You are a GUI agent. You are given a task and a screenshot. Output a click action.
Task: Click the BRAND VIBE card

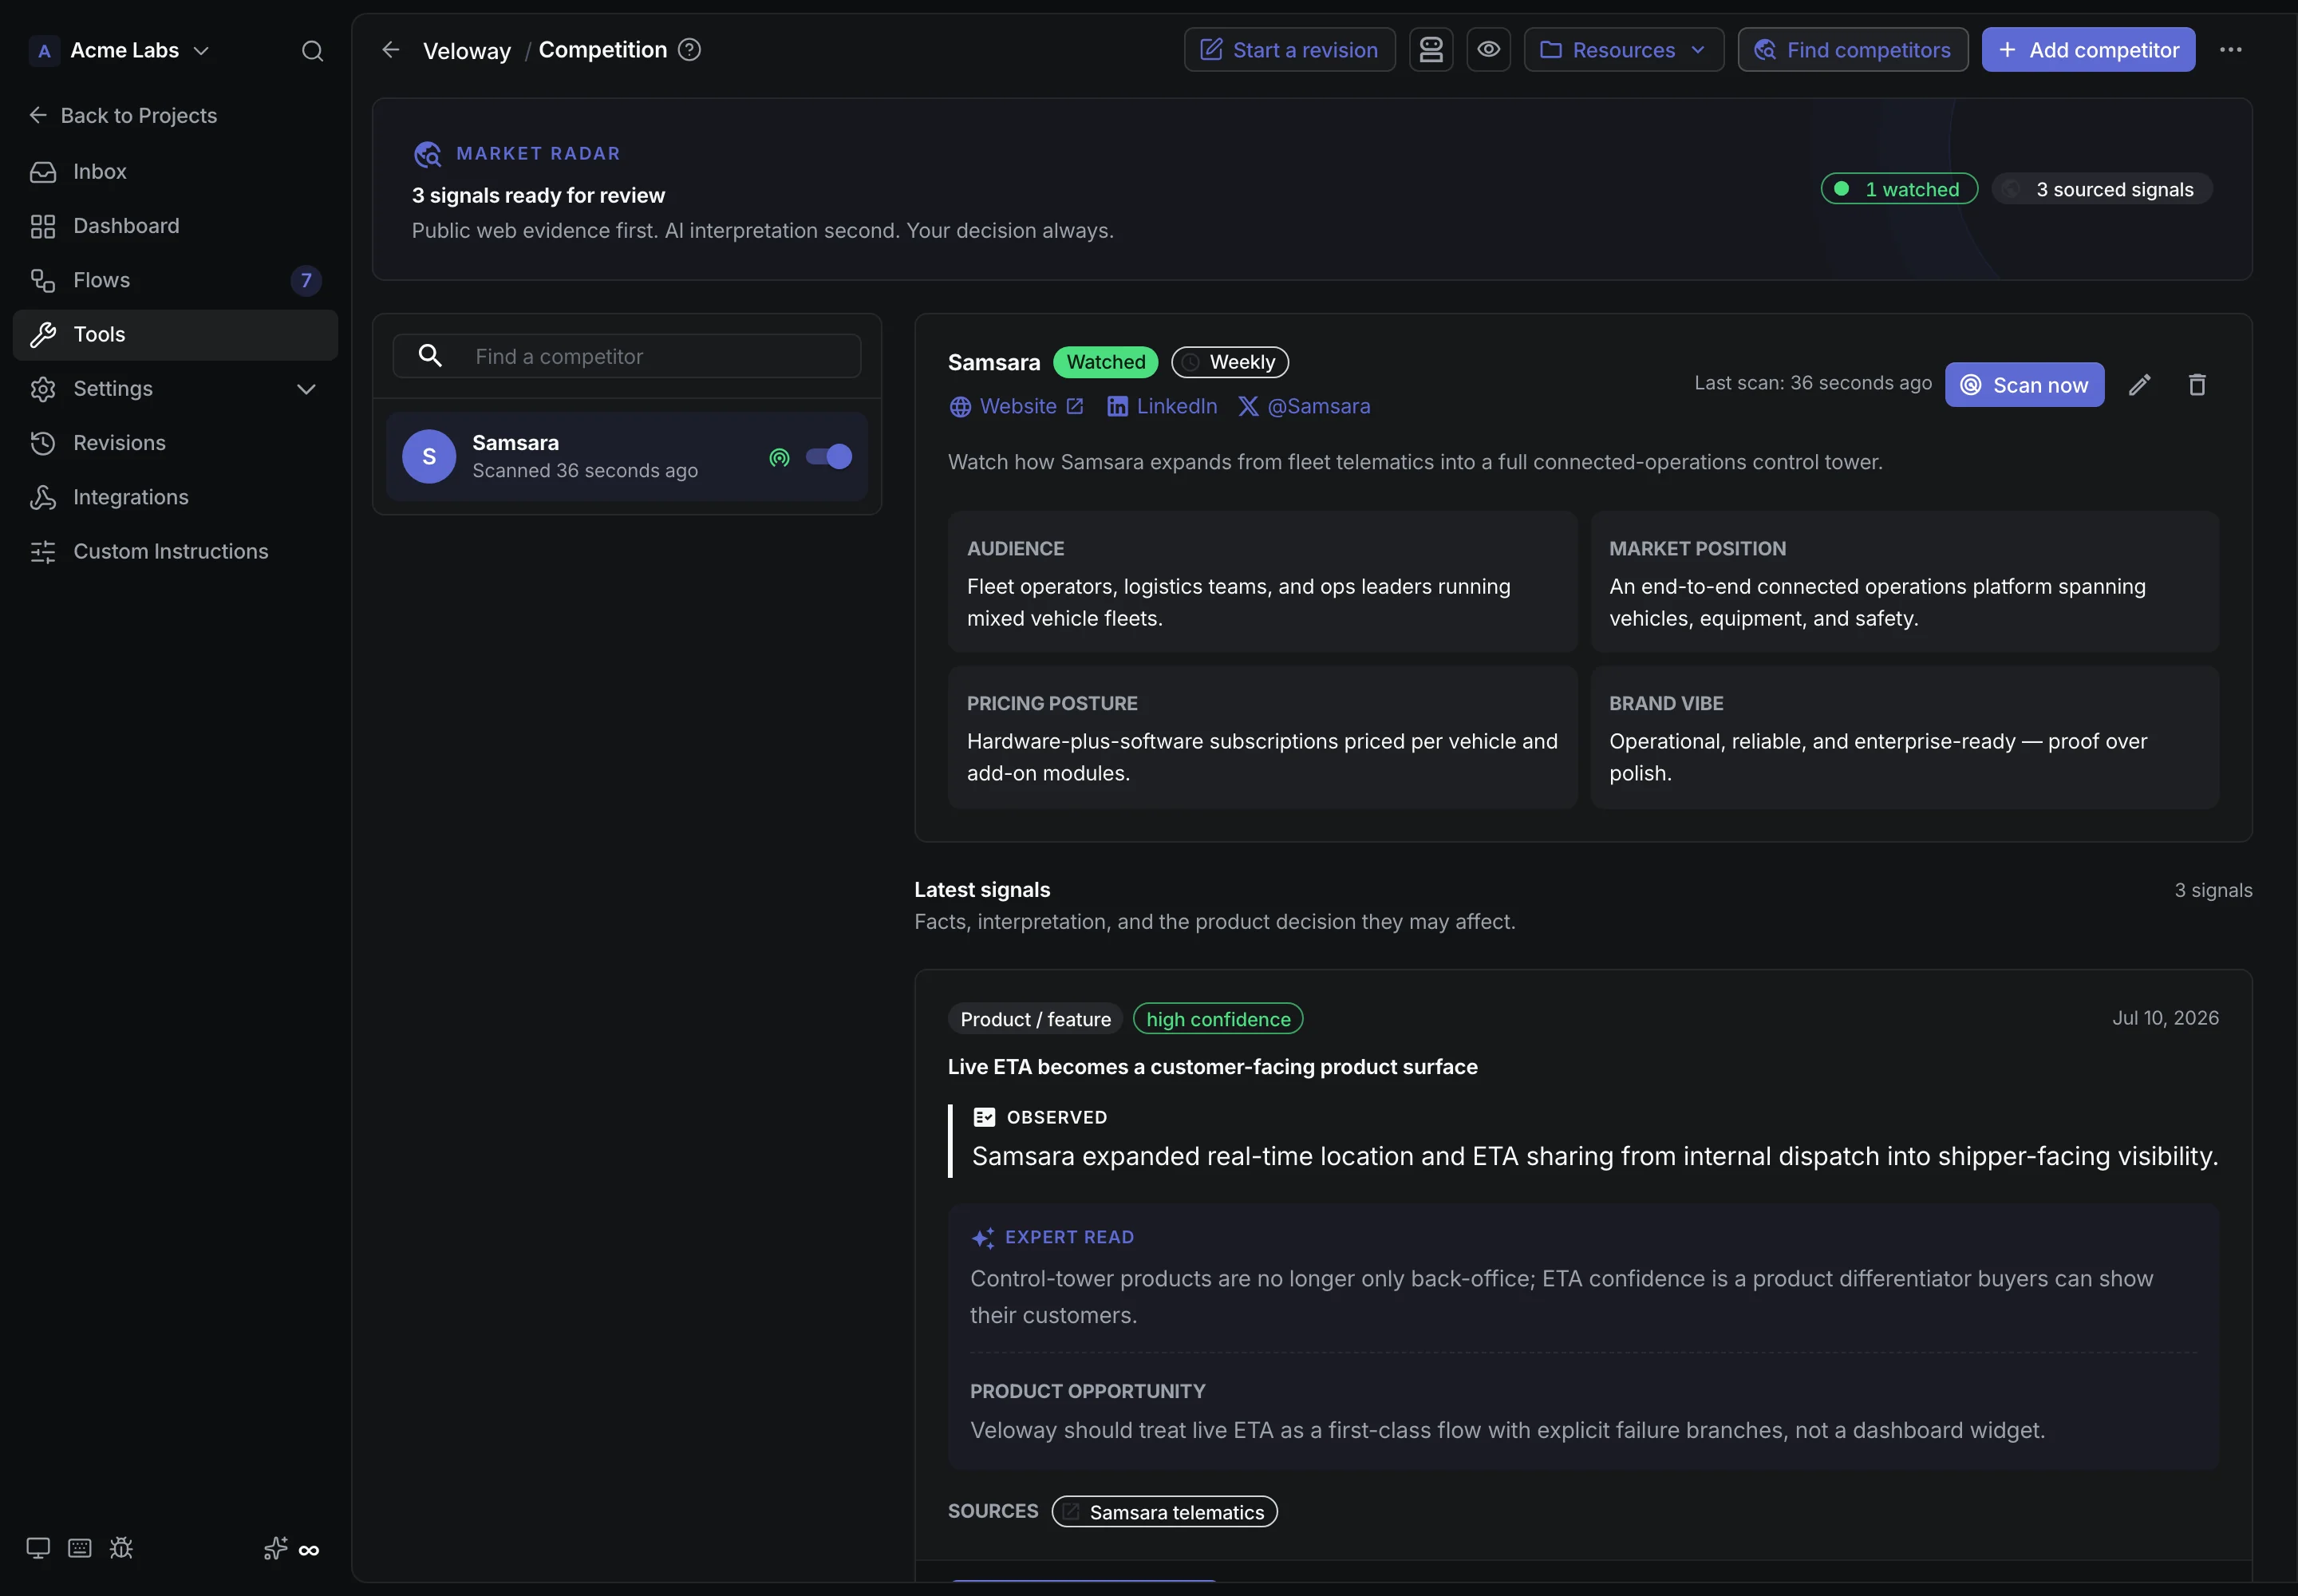[x=1904, y=737]
